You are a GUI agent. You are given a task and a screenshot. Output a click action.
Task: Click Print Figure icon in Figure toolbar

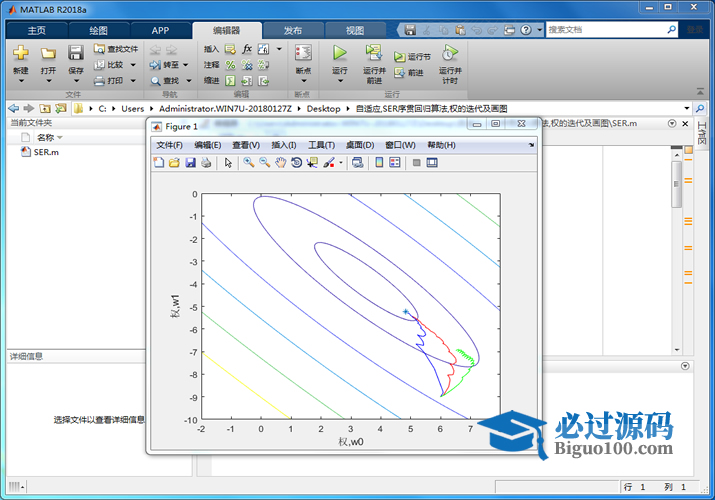[206, 163]
